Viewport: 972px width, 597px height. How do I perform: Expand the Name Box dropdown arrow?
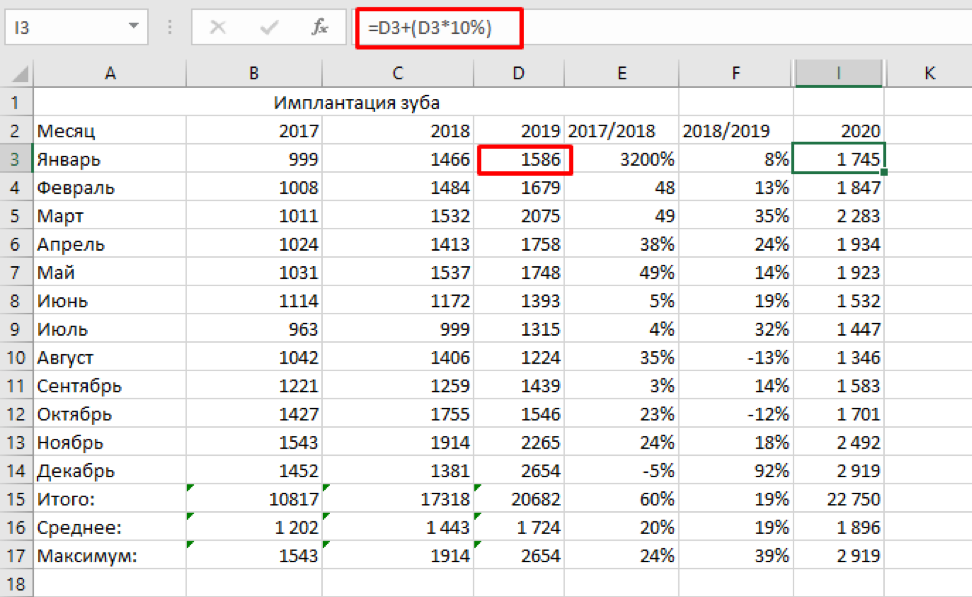click(133, 26)
